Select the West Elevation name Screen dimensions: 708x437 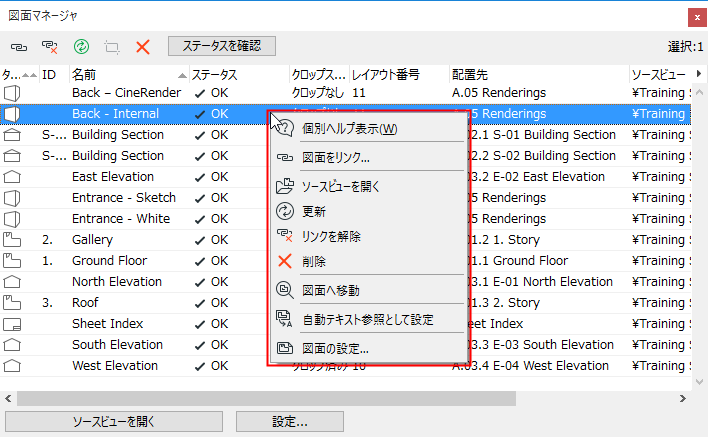(x=115, y=366)
